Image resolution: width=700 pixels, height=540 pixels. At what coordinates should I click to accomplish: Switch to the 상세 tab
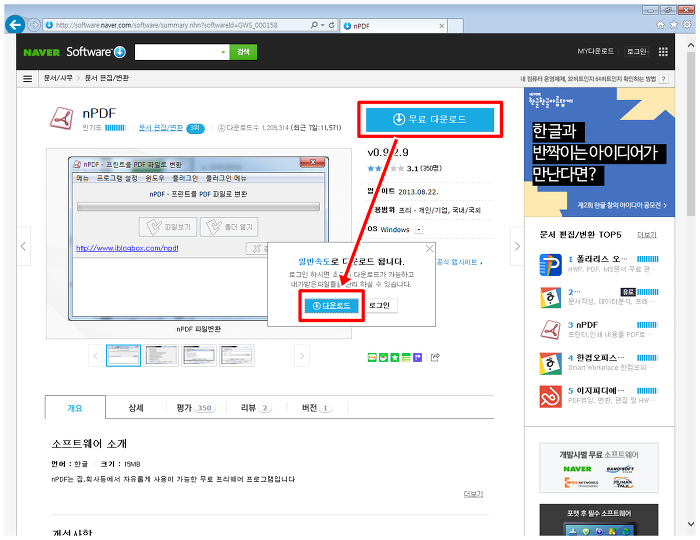136,408
